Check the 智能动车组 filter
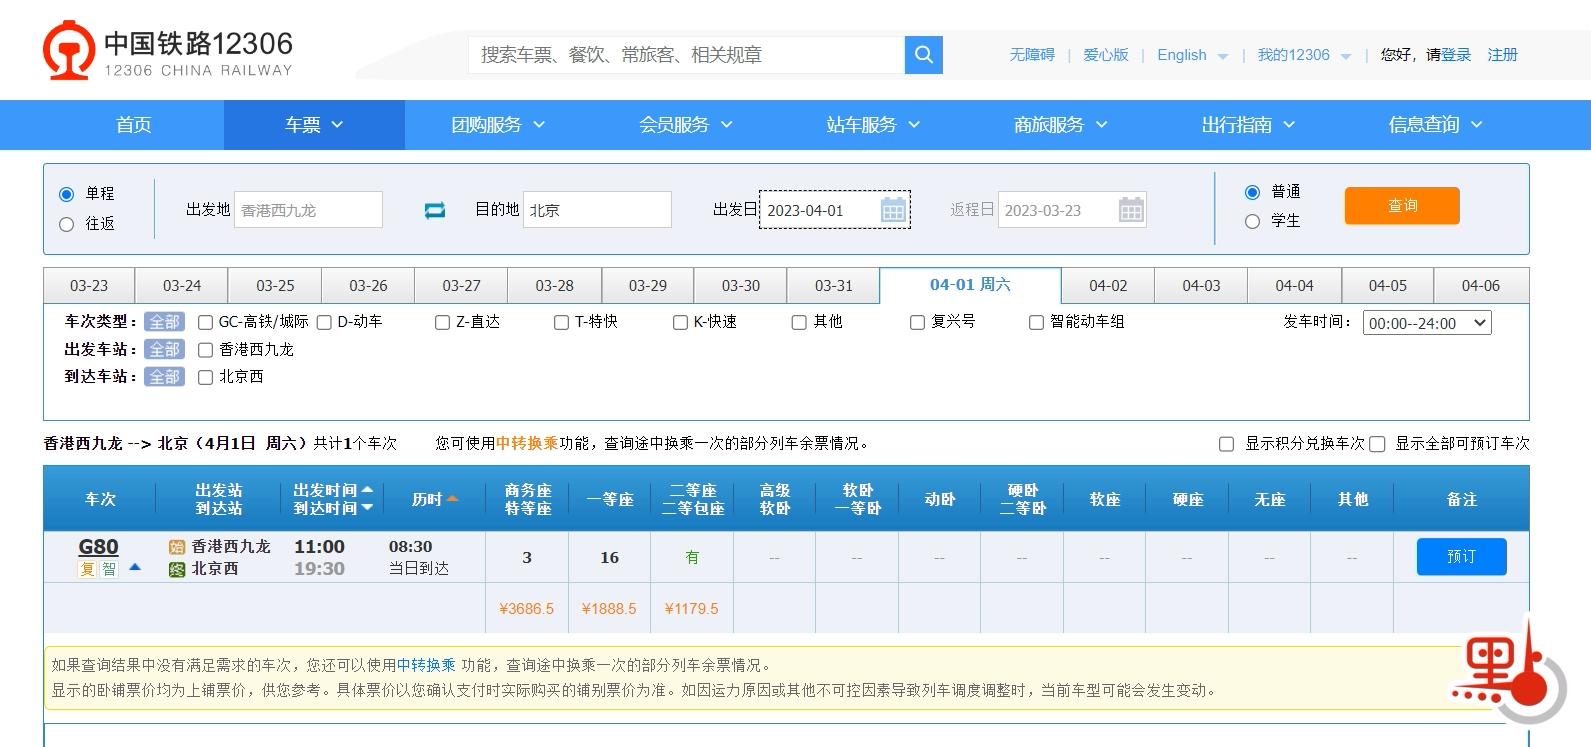1591x747 pixels. coord(1037,322)
